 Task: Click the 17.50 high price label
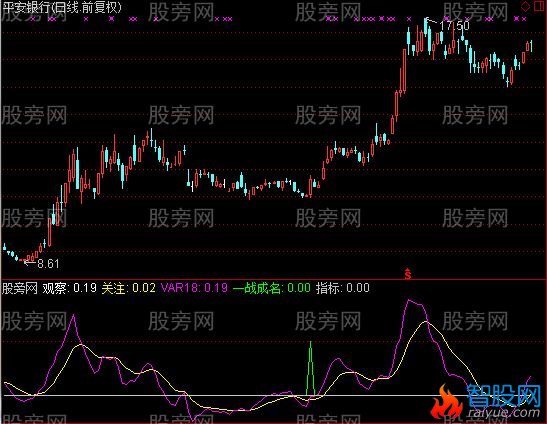(x=454, y=25)
